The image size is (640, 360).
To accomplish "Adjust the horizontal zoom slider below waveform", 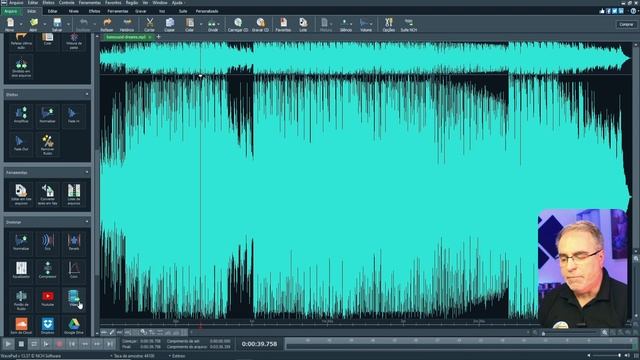I will point(569,333).
